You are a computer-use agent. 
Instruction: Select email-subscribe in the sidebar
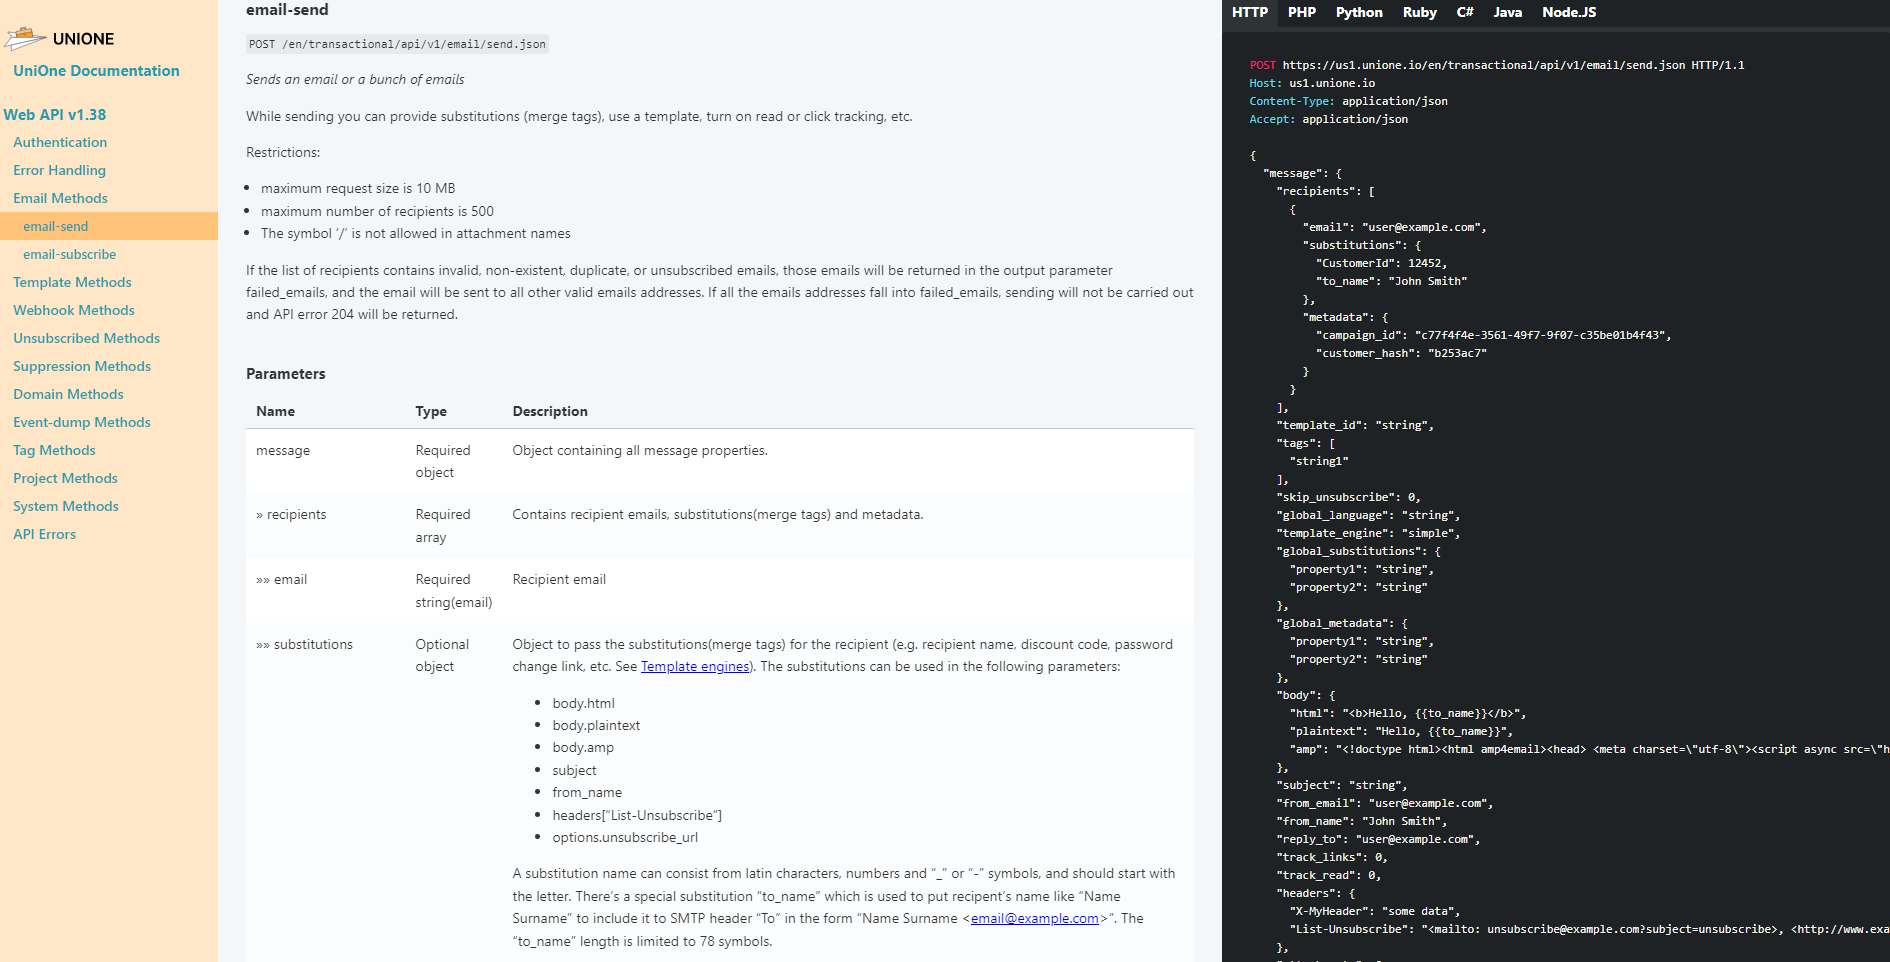pyautogui.click(x=70, y=255)
